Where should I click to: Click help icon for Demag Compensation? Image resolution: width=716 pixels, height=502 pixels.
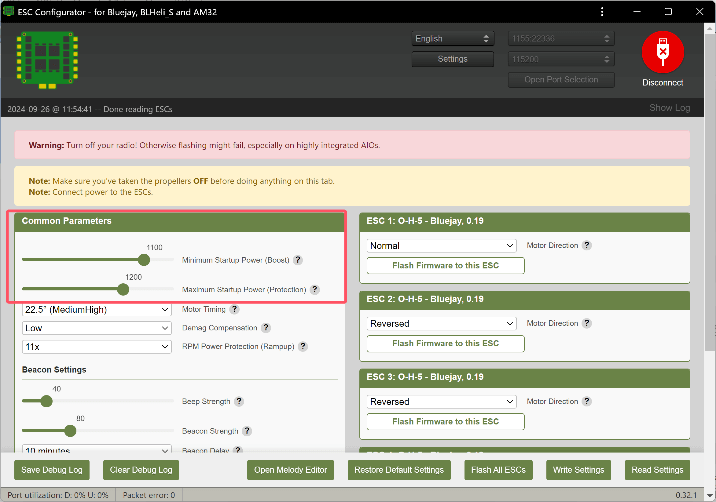(x=267, y=328)
